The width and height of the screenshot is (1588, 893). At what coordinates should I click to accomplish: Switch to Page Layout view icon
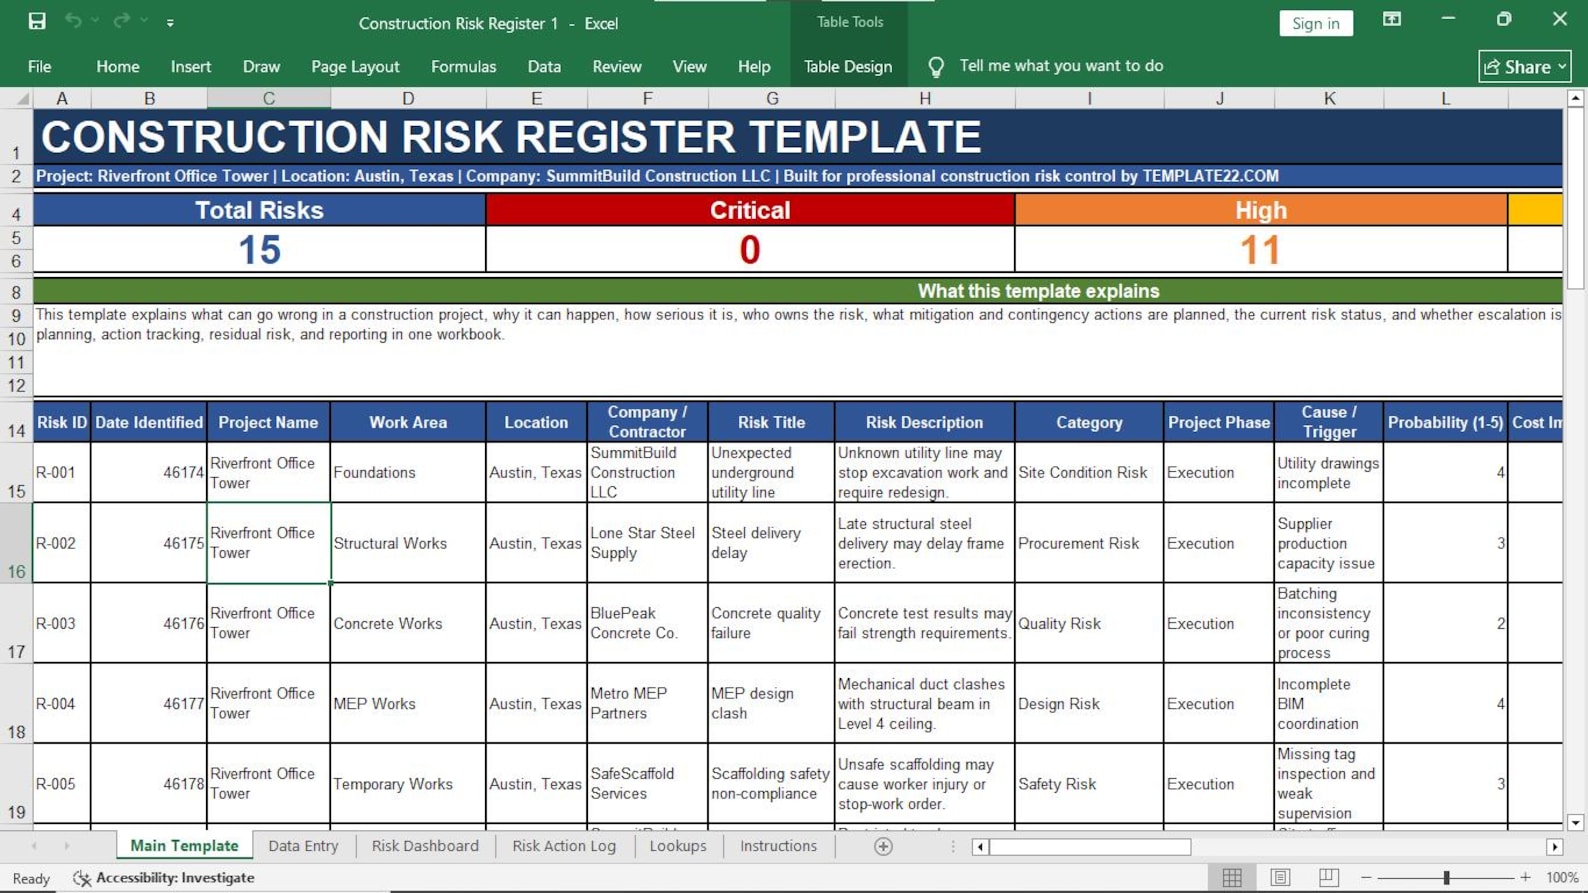pyautogui.click(x=1280, y=877)
